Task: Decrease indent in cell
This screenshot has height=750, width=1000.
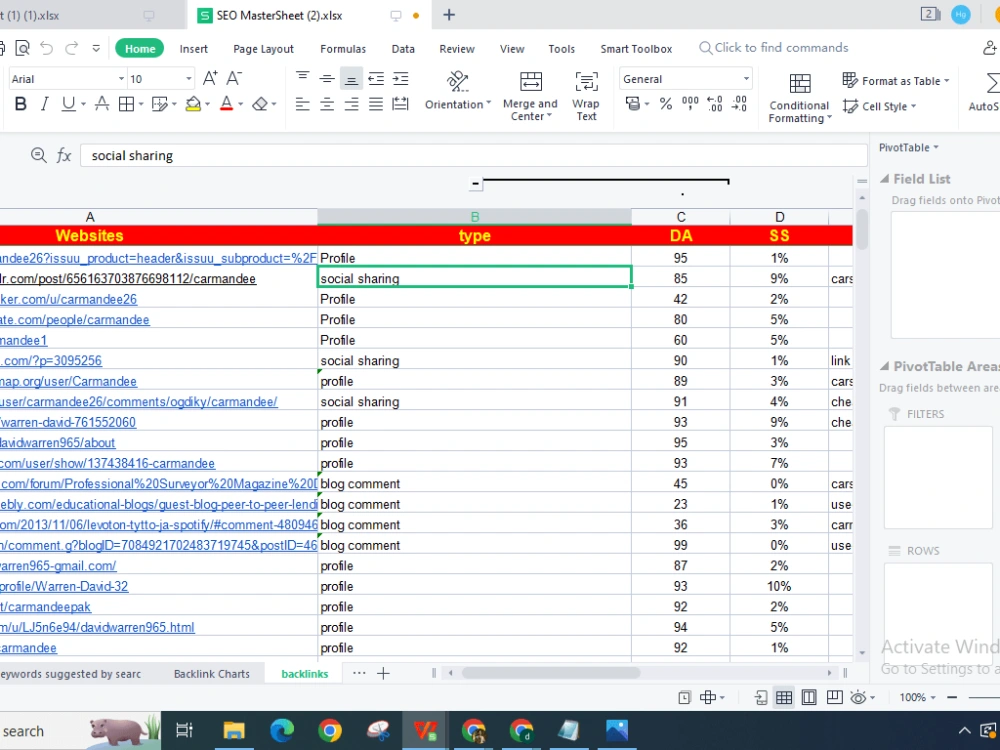Action: [x=376, y=78]
